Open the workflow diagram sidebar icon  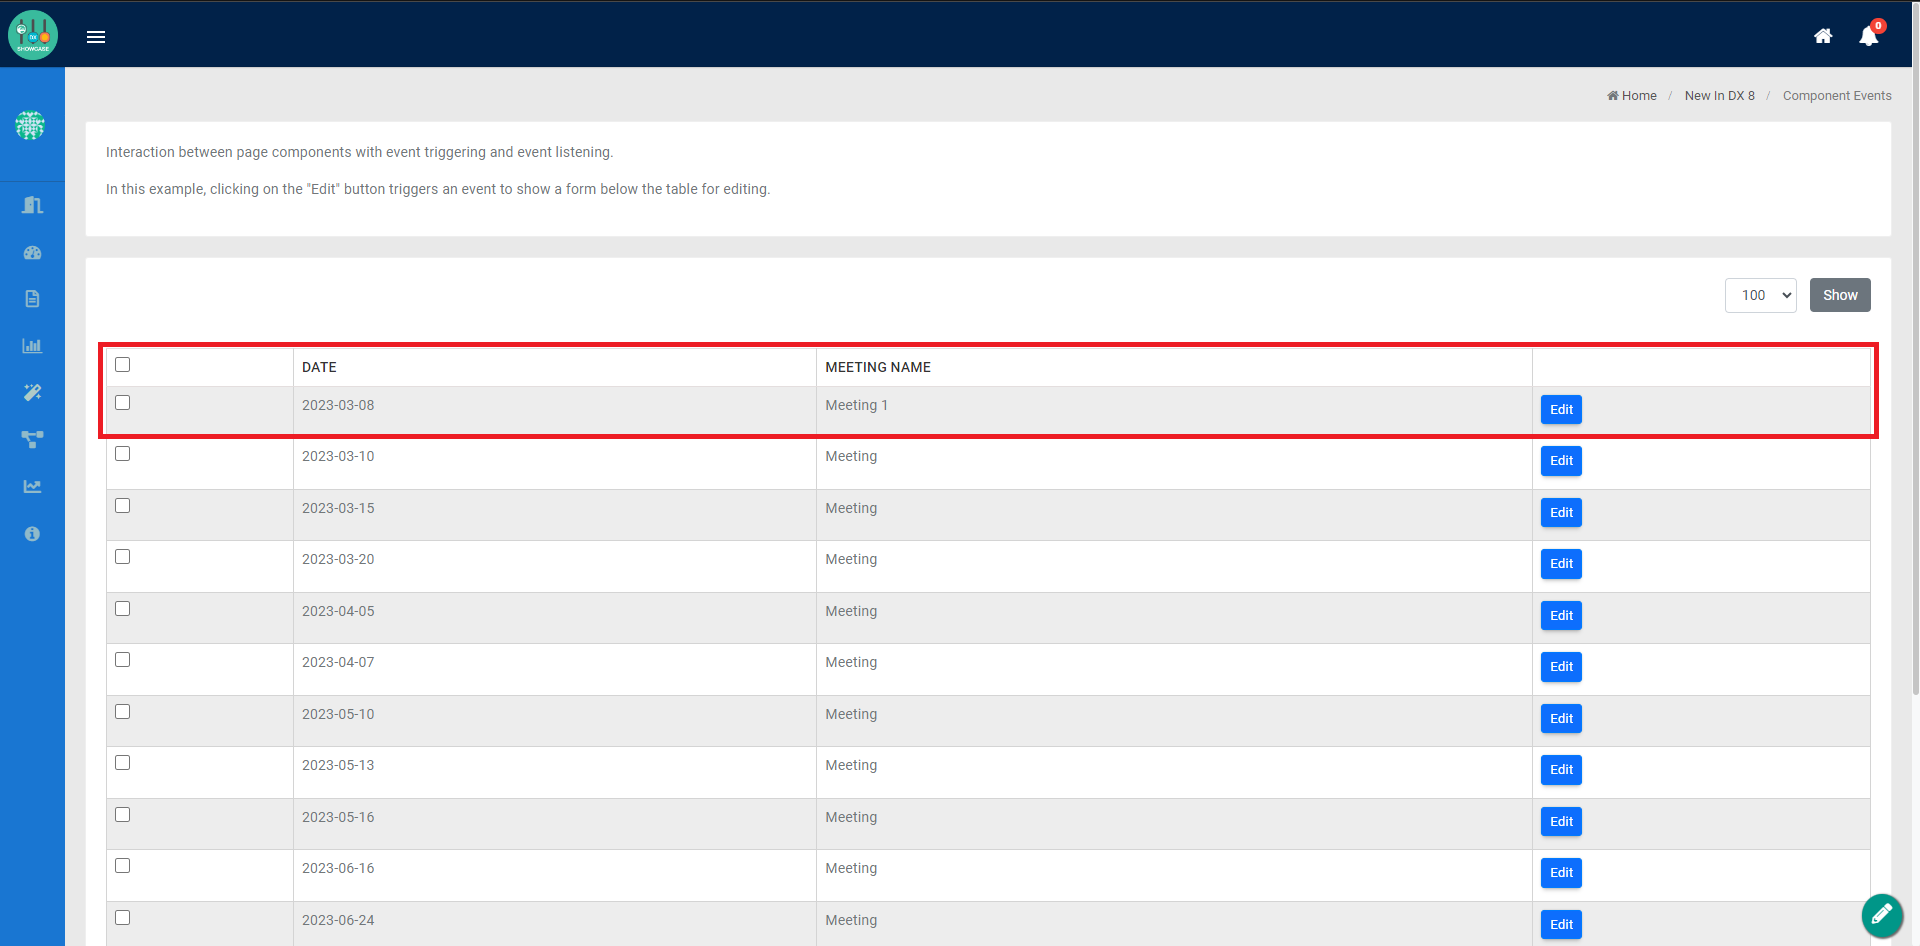click(32, 439)
